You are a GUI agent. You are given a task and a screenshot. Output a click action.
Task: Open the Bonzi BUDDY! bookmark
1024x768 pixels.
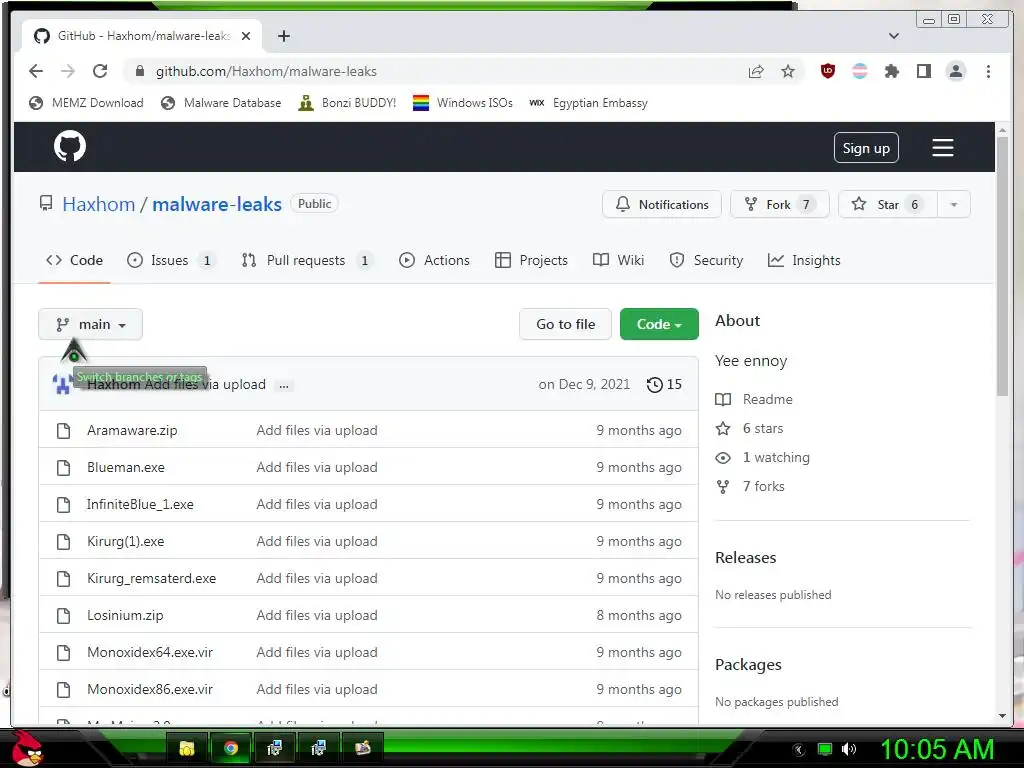tap(347, 103)
